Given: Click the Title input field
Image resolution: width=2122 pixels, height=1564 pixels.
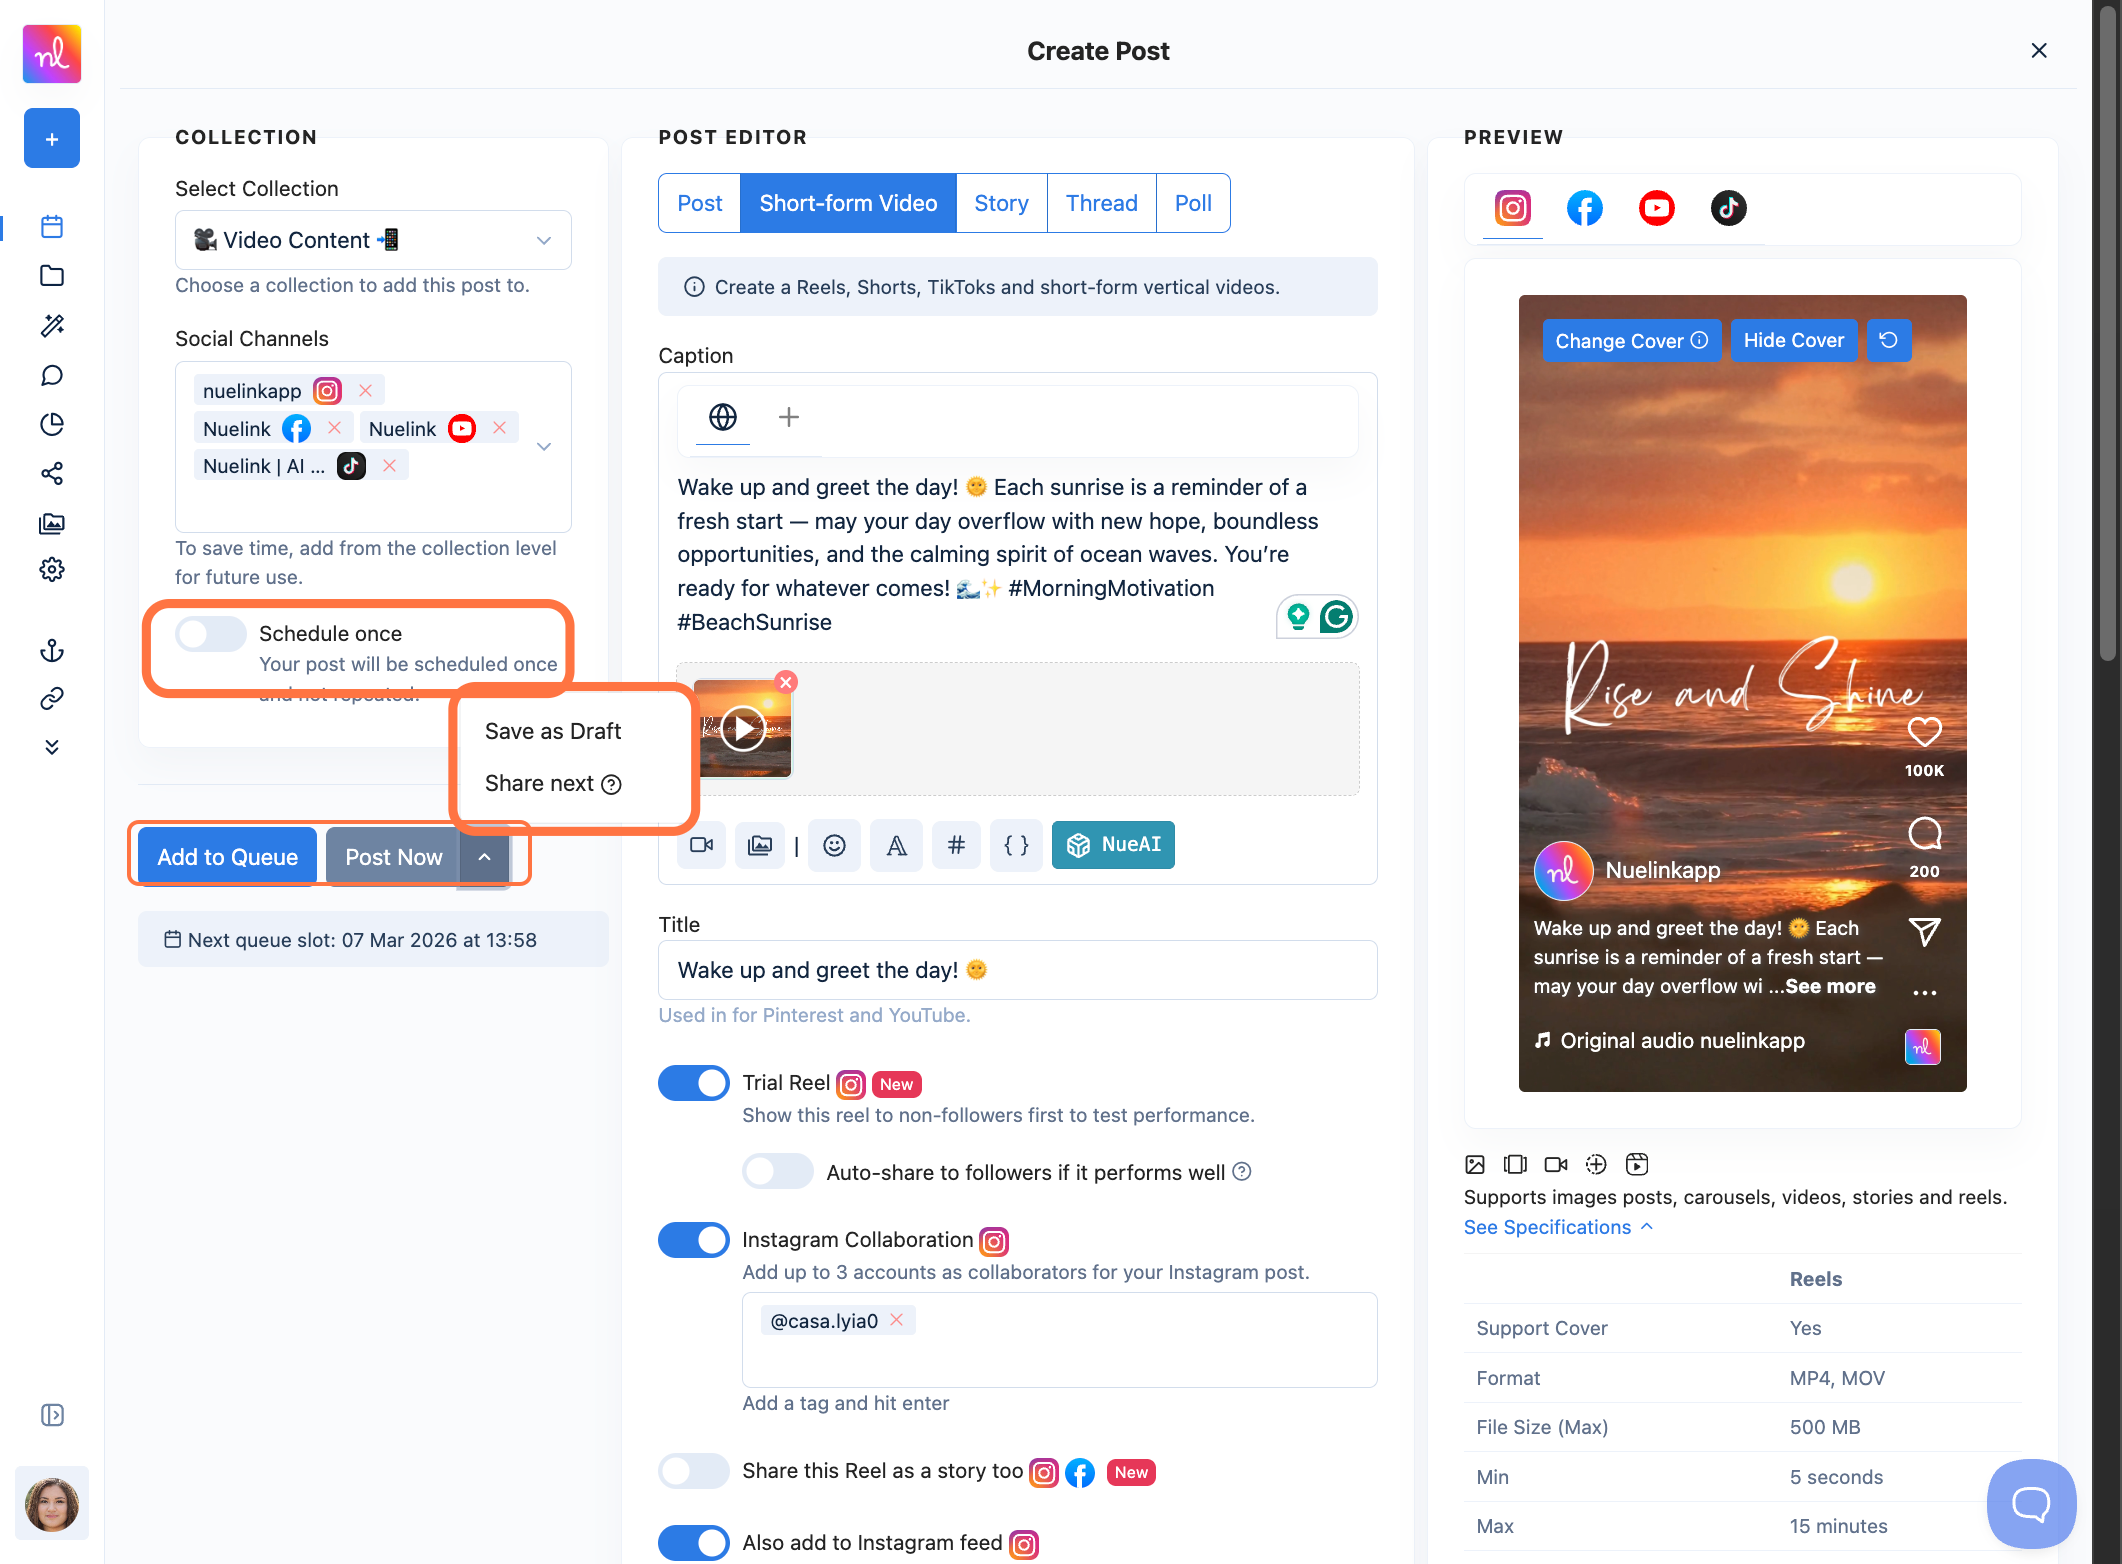Looking at the screenshot, I should pos(1017,970).
